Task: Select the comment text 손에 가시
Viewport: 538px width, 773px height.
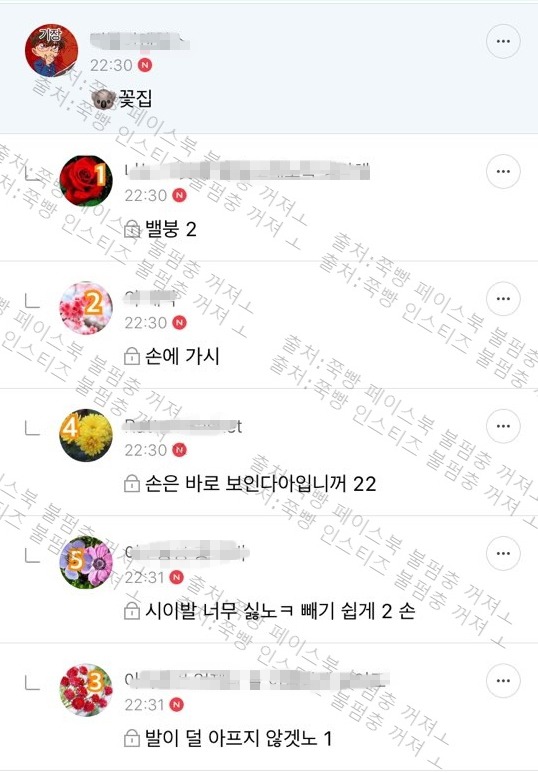Action: (x=182, y=356)
